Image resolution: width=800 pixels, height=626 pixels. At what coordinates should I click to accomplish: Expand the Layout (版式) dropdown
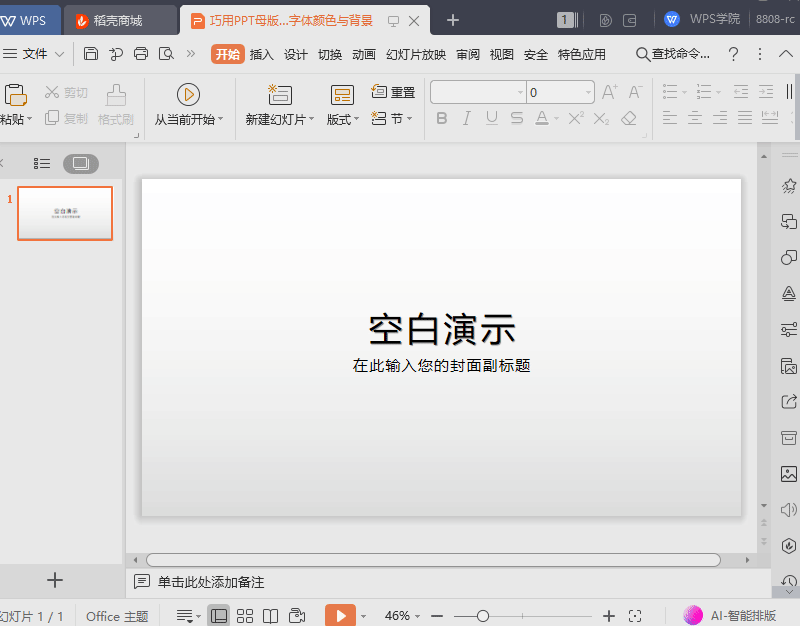click(x=343, y=119)
